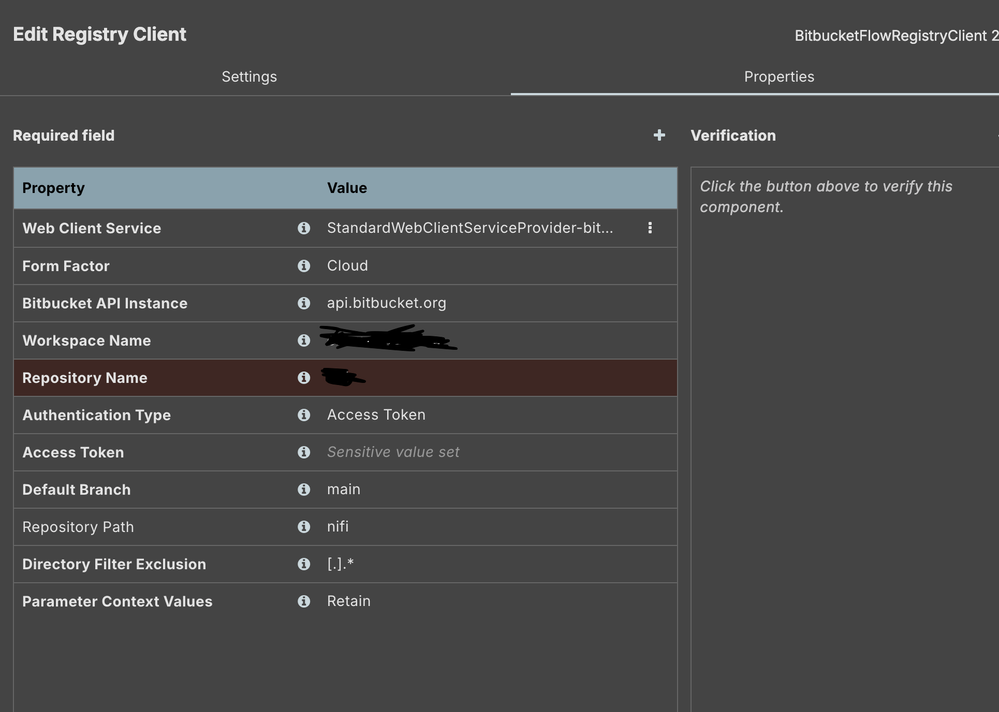
Task: Select the Workspace Name property name
Action: [x=87, y=341]
